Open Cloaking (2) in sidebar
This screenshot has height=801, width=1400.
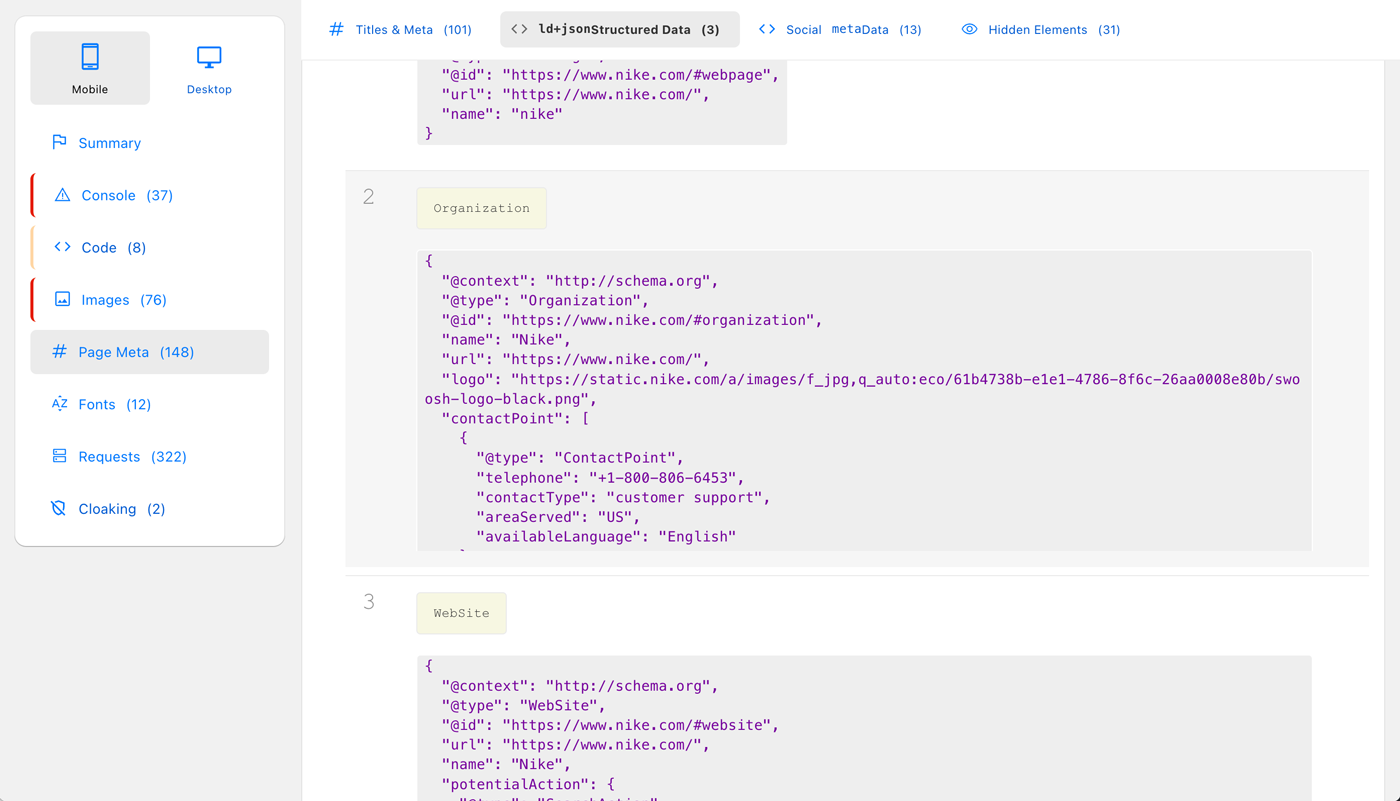pyautogui.click(x=150, y=509)
